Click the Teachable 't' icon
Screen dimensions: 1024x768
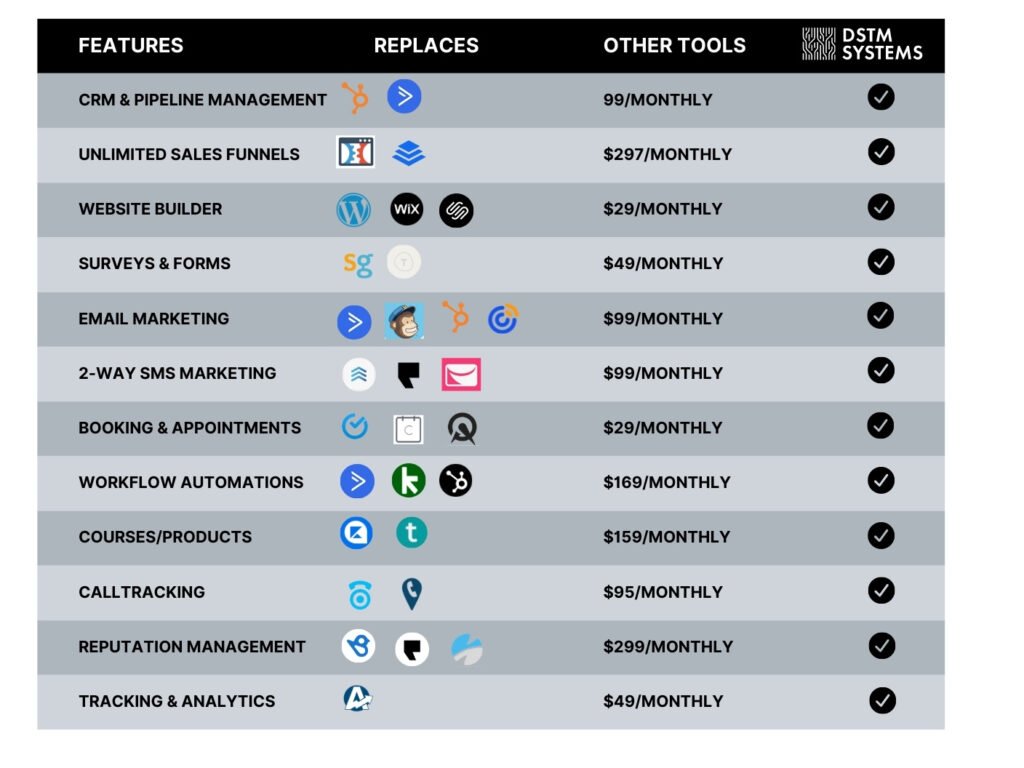pyautogui.click(x=411, y=533)
